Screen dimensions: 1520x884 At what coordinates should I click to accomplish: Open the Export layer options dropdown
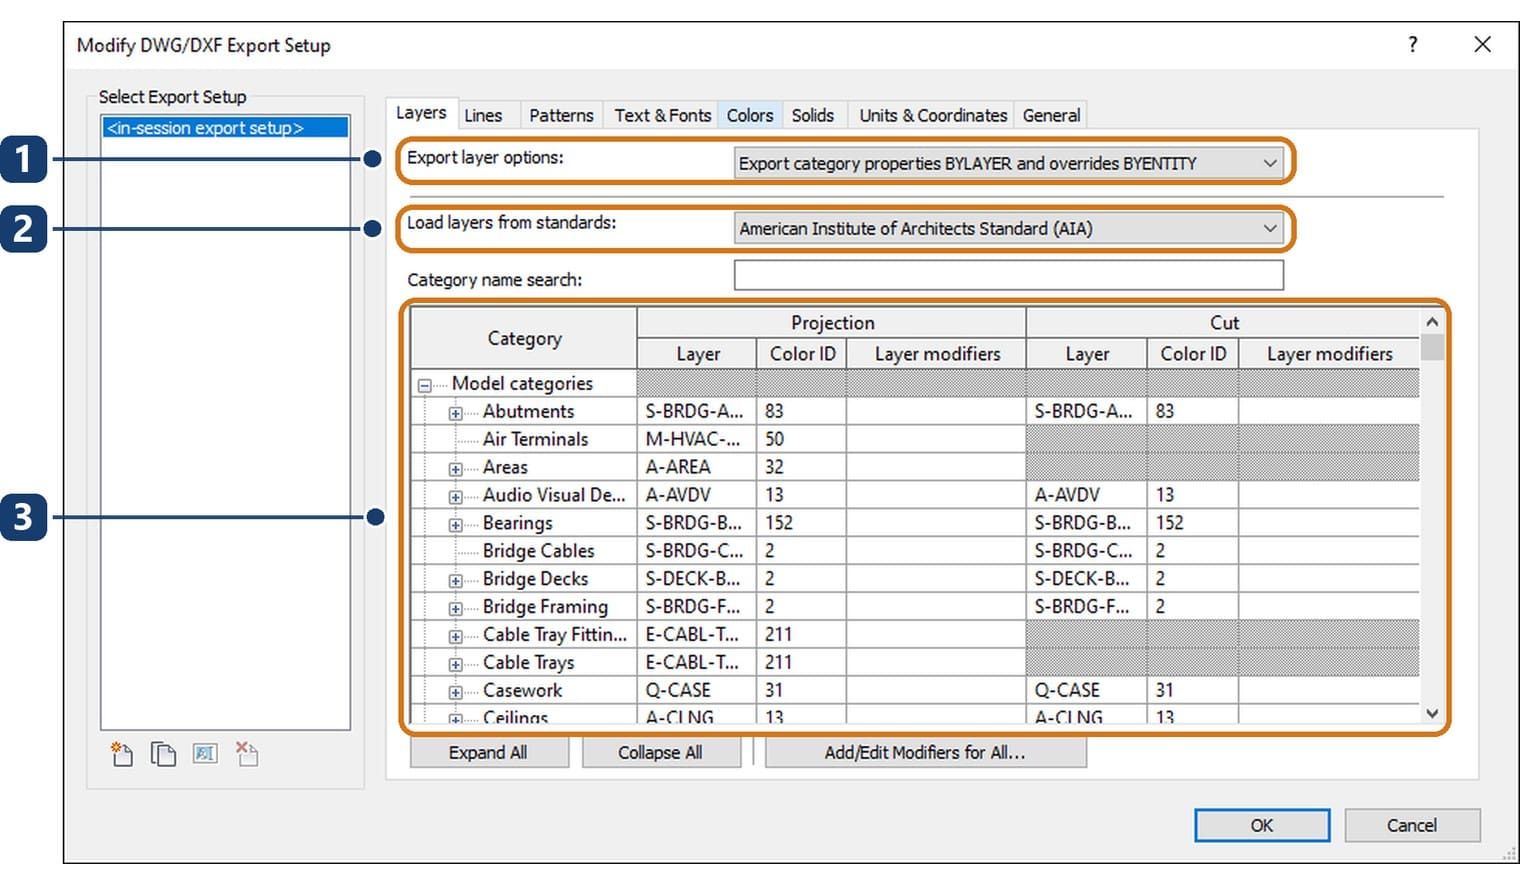tap(1009, 163)
